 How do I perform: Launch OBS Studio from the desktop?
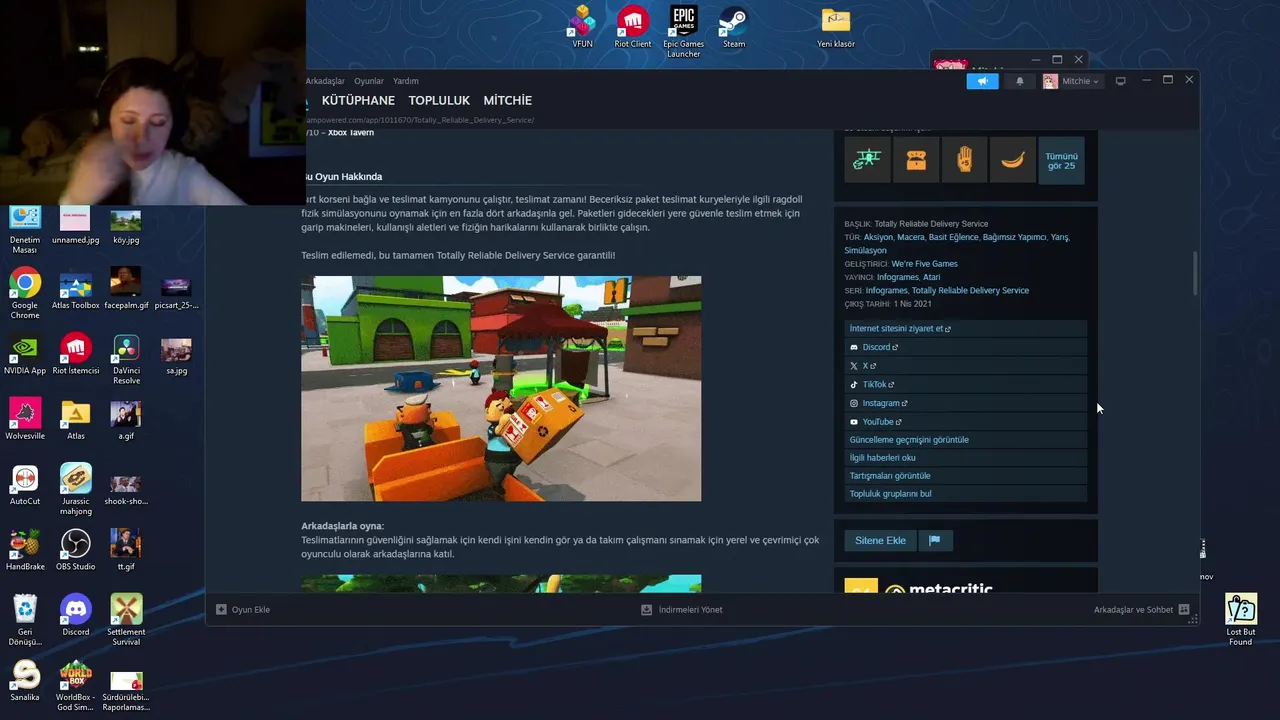click(x=76, y=550)
